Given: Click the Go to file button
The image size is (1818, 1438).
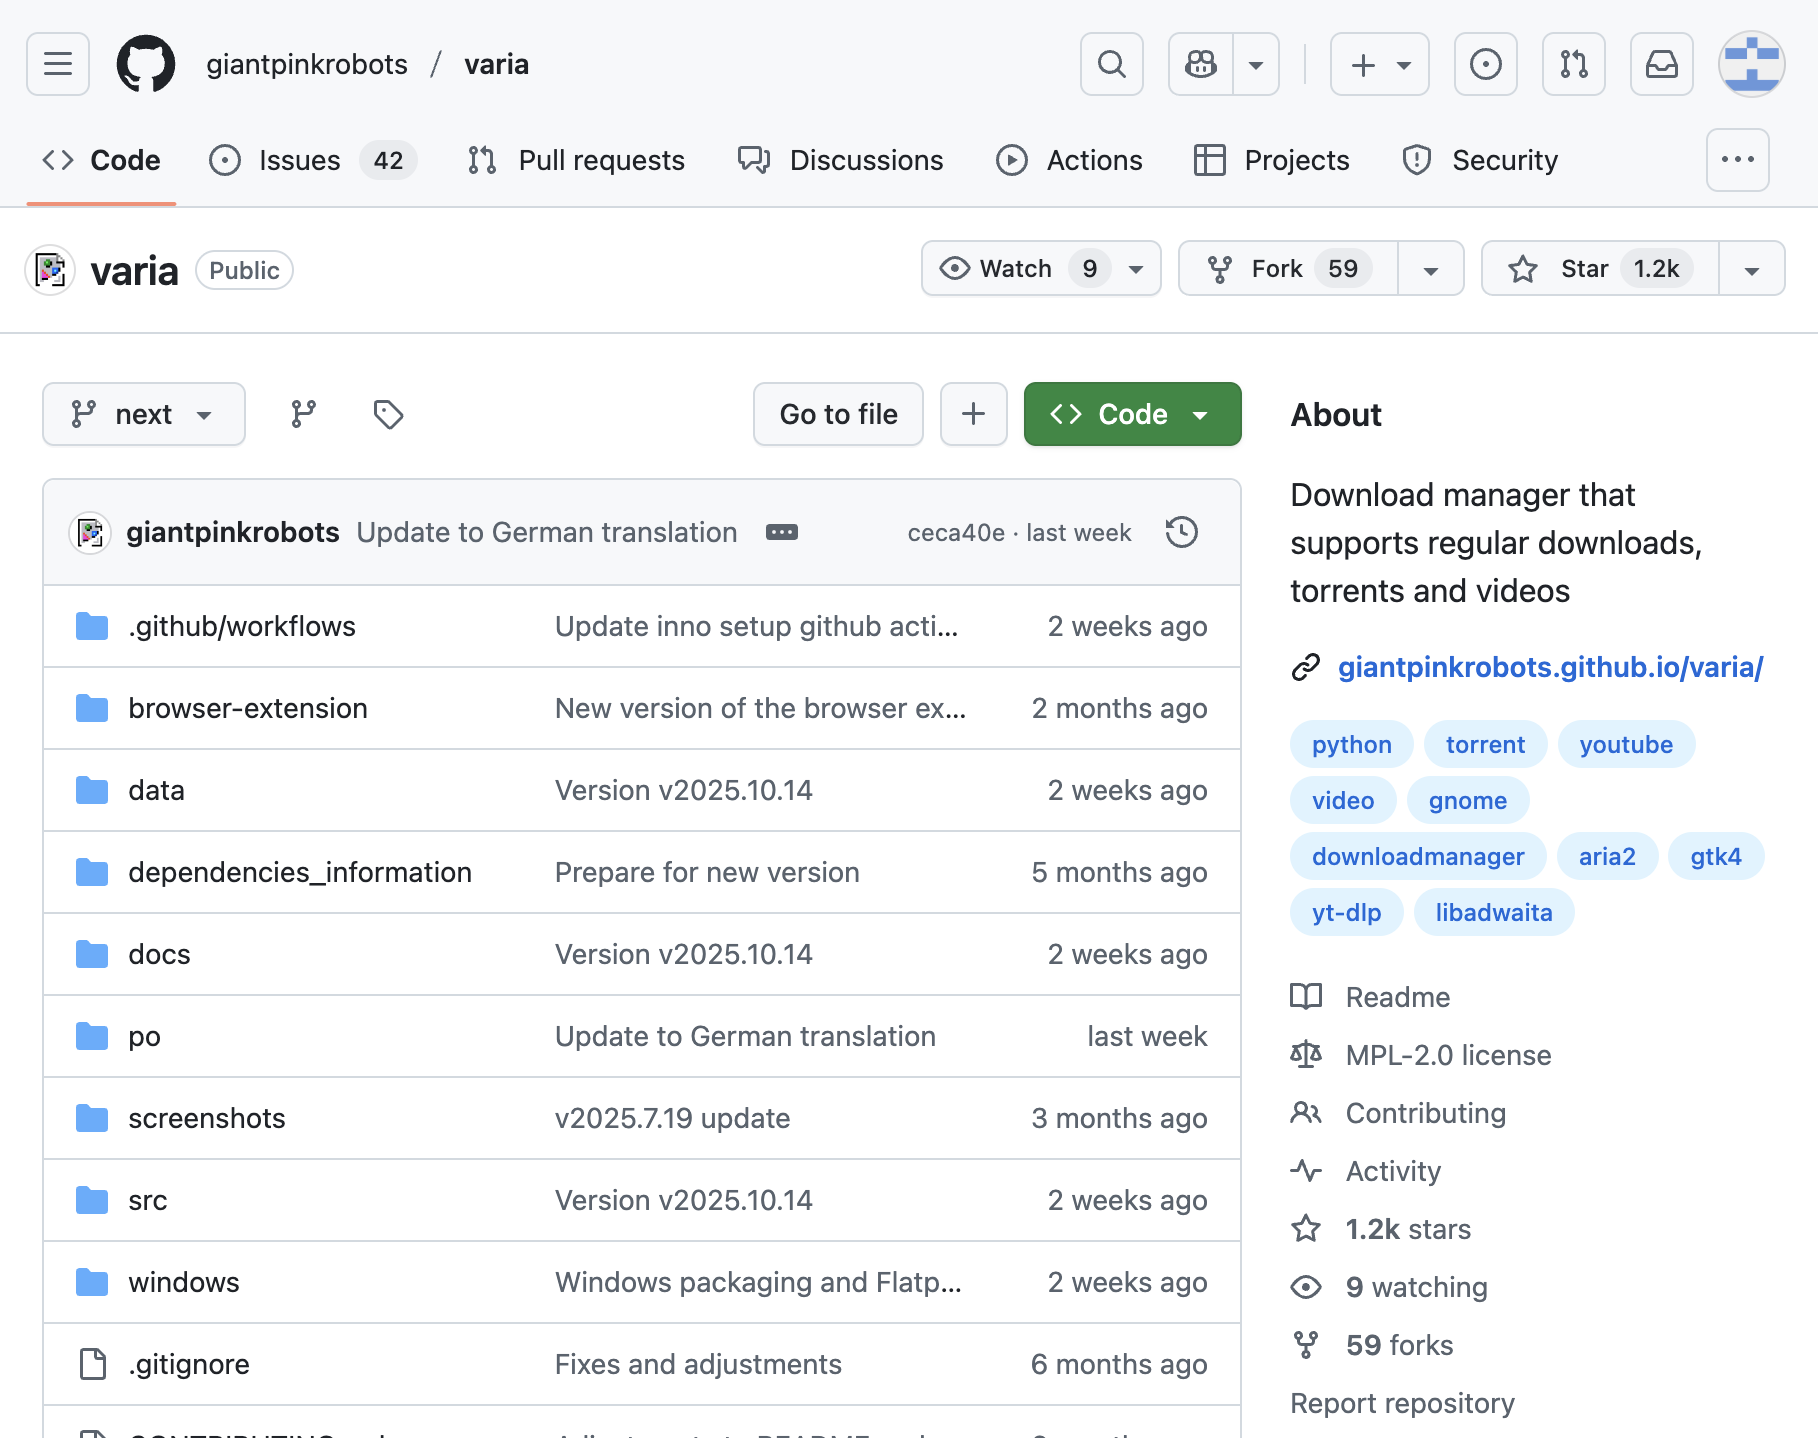Looking at the screenshot, I should click(x=838, y=414).
